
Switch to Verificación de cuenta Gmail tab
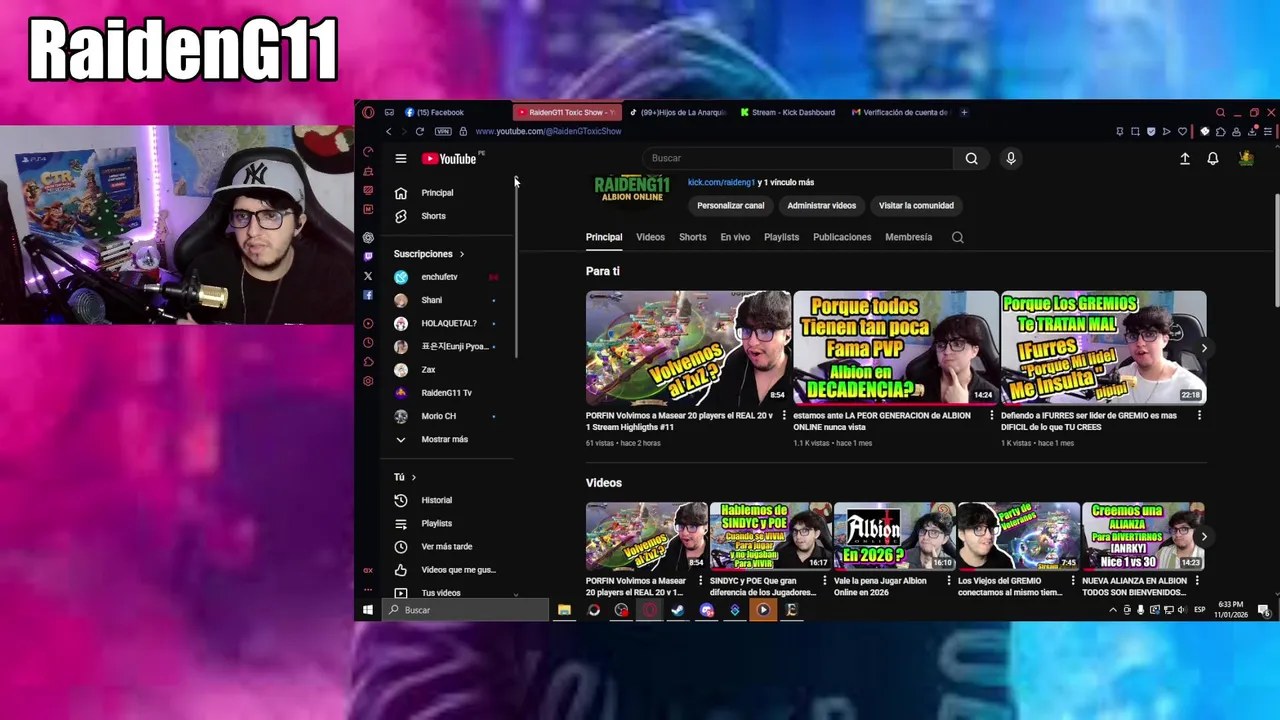[900, 112]
